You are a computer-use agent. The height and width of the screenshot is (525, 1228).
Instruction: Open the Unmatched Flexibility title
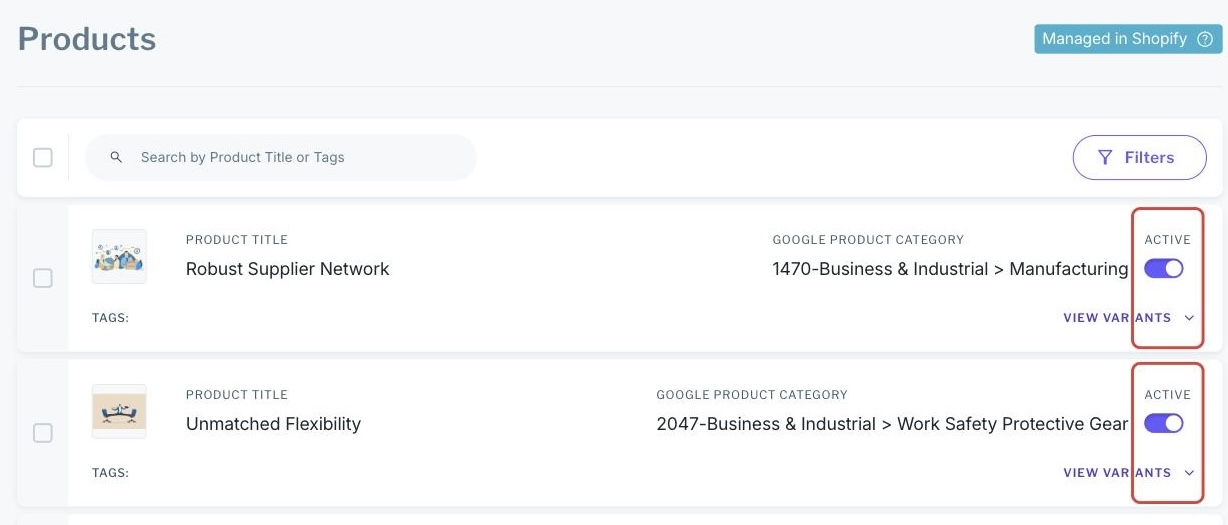273,424
